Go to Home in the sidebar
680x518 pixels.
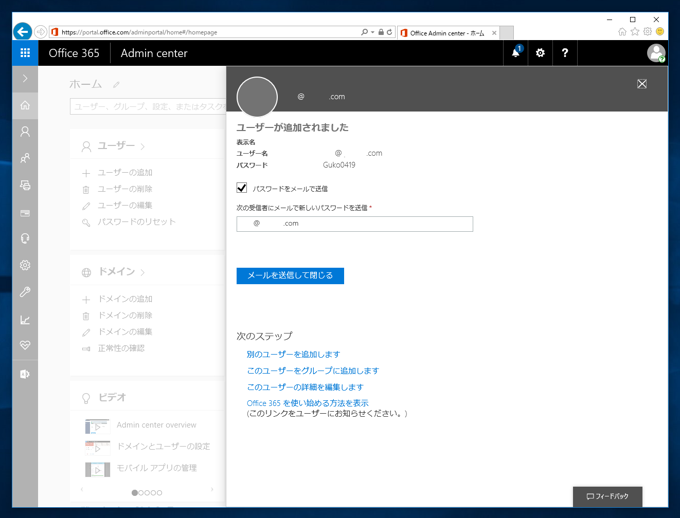[25, 105]
